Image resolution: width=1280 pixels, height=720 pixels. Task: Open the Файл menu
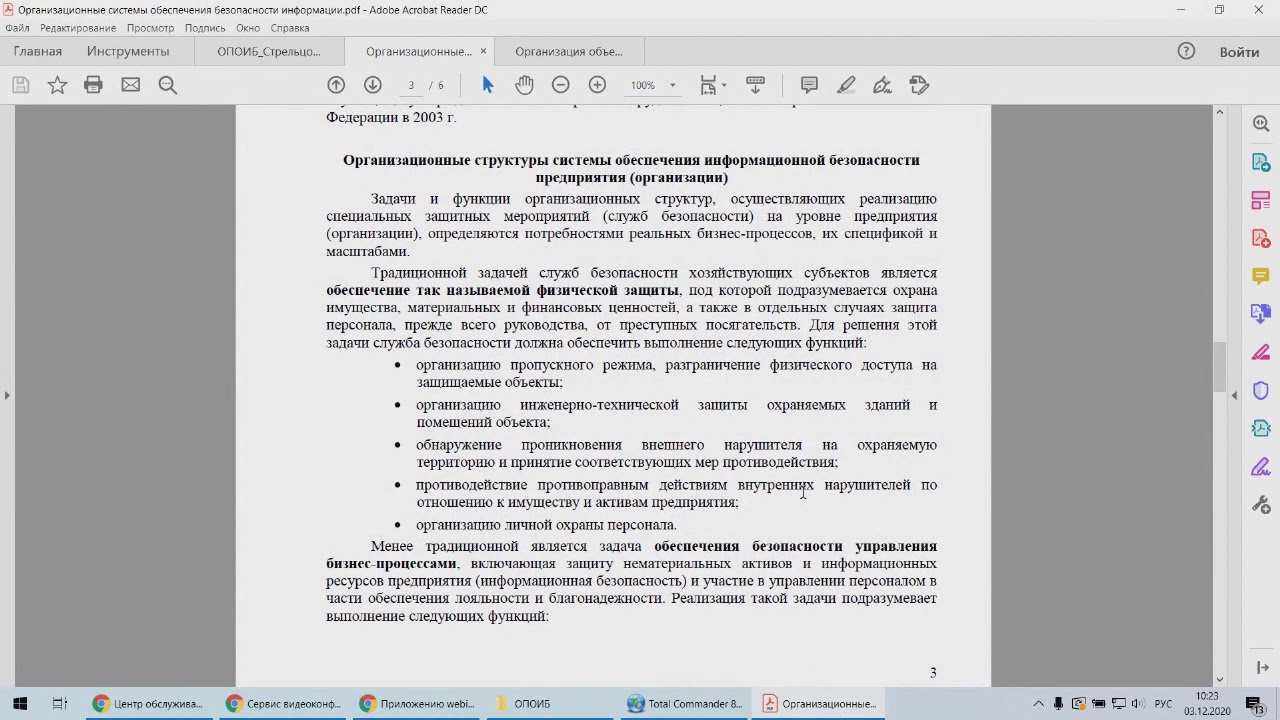[17, 28]
